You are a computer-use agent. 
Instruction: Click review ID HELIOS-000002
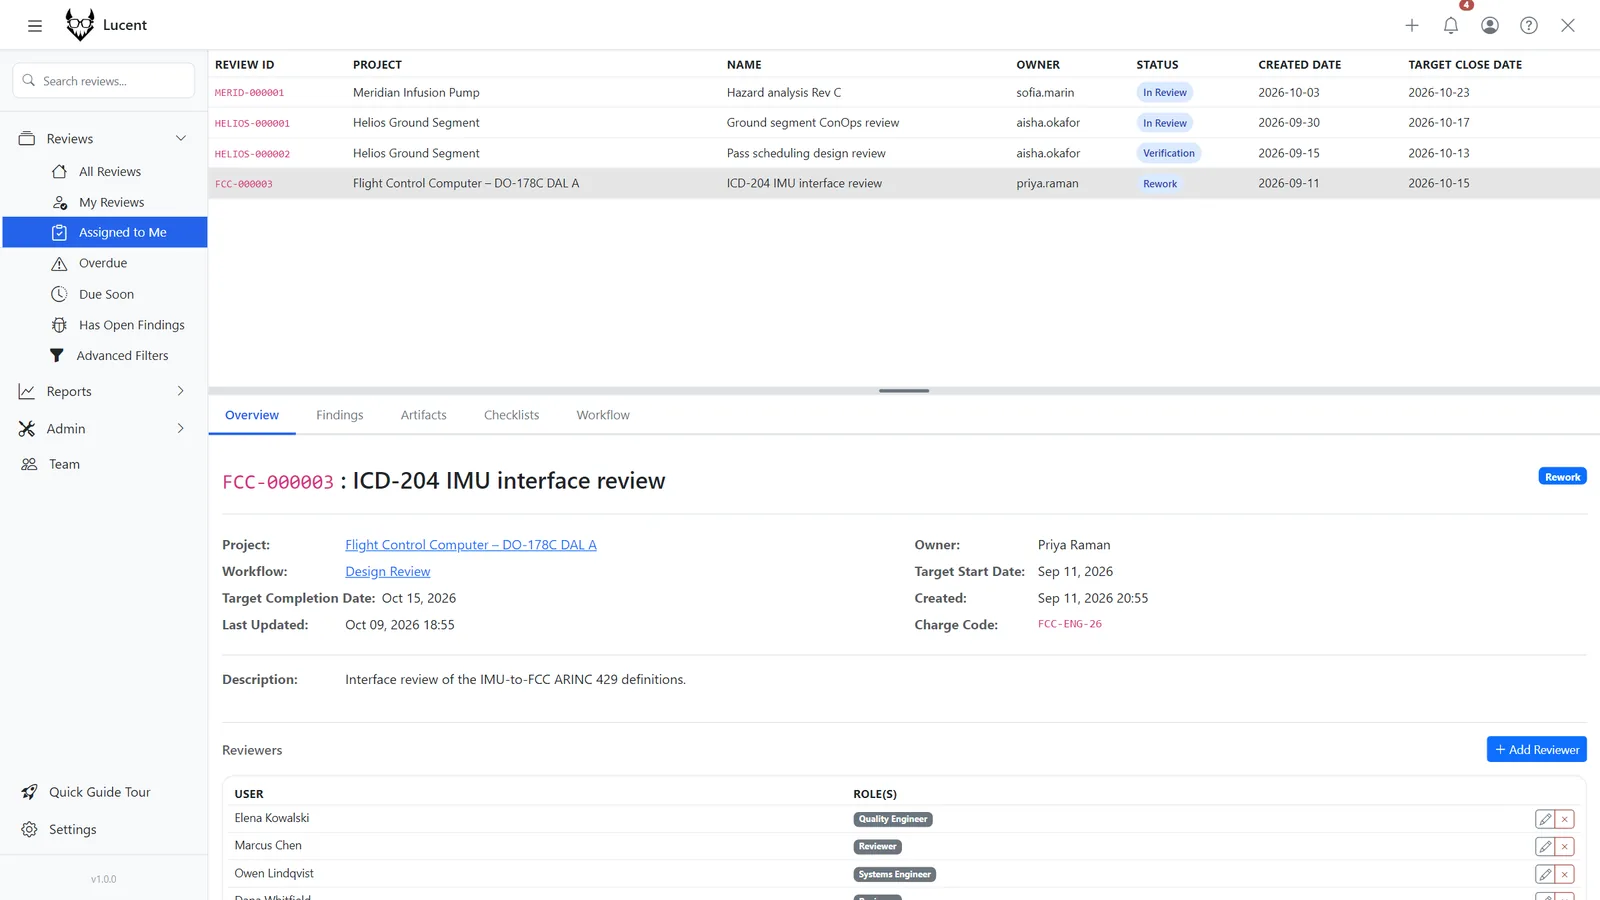[x=252, y=154]
